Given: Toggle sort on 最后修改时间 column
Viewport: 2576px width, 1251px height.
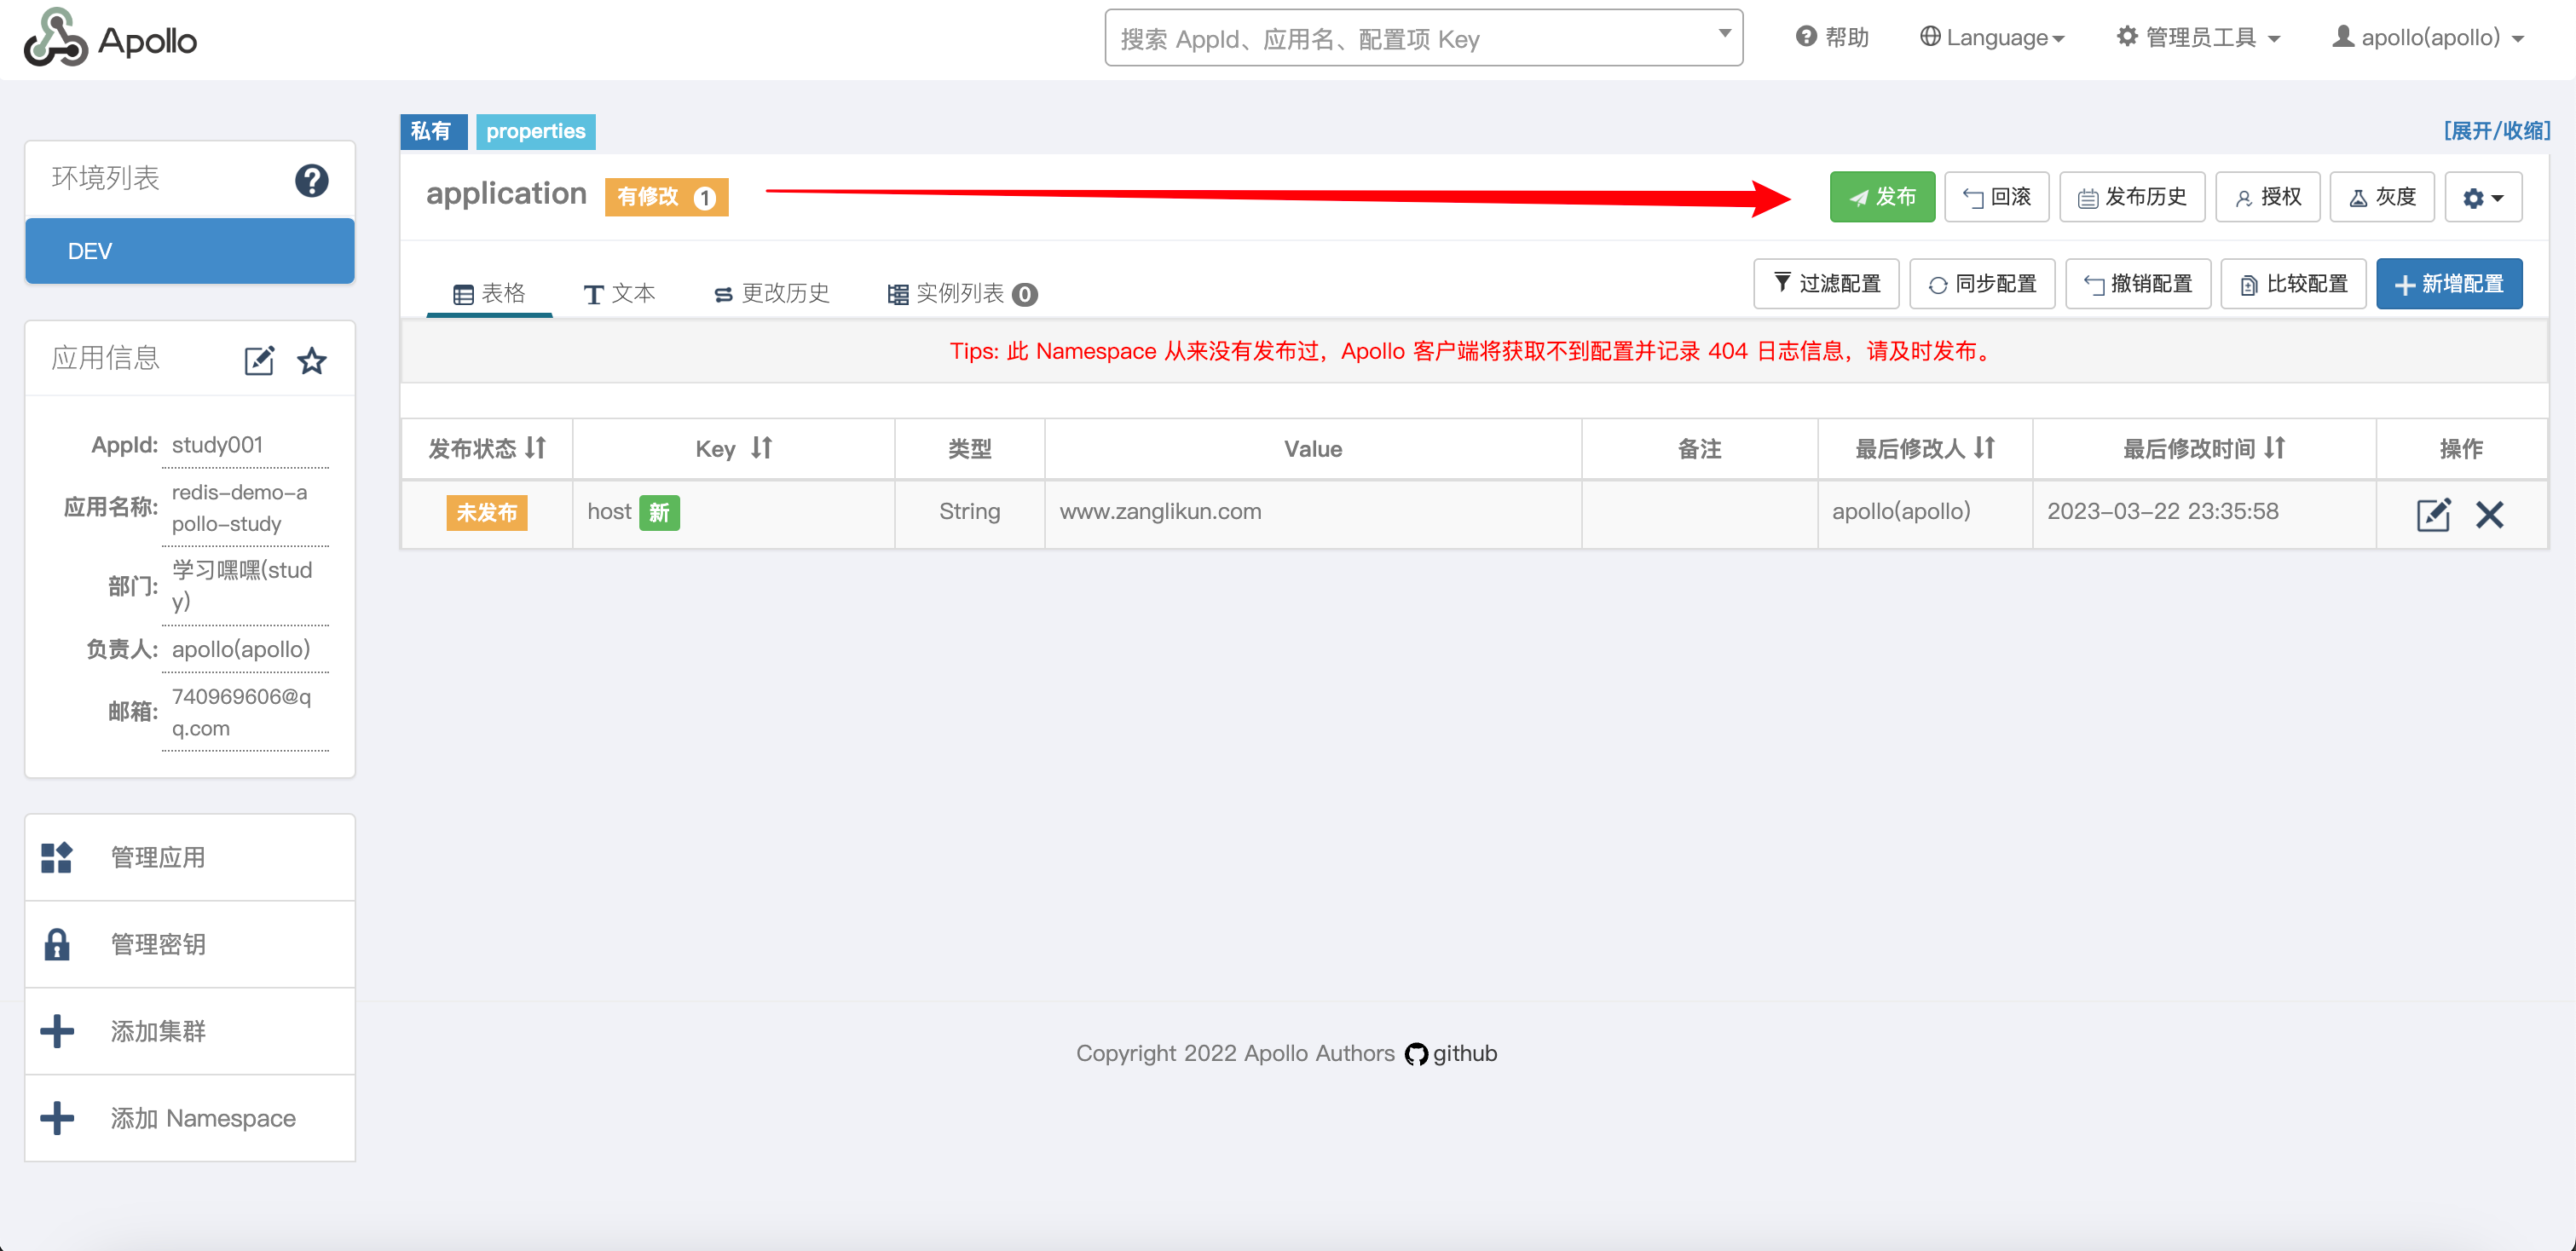Looking at the screenshot, I should pyautogui.click(x=2275, y=448).
